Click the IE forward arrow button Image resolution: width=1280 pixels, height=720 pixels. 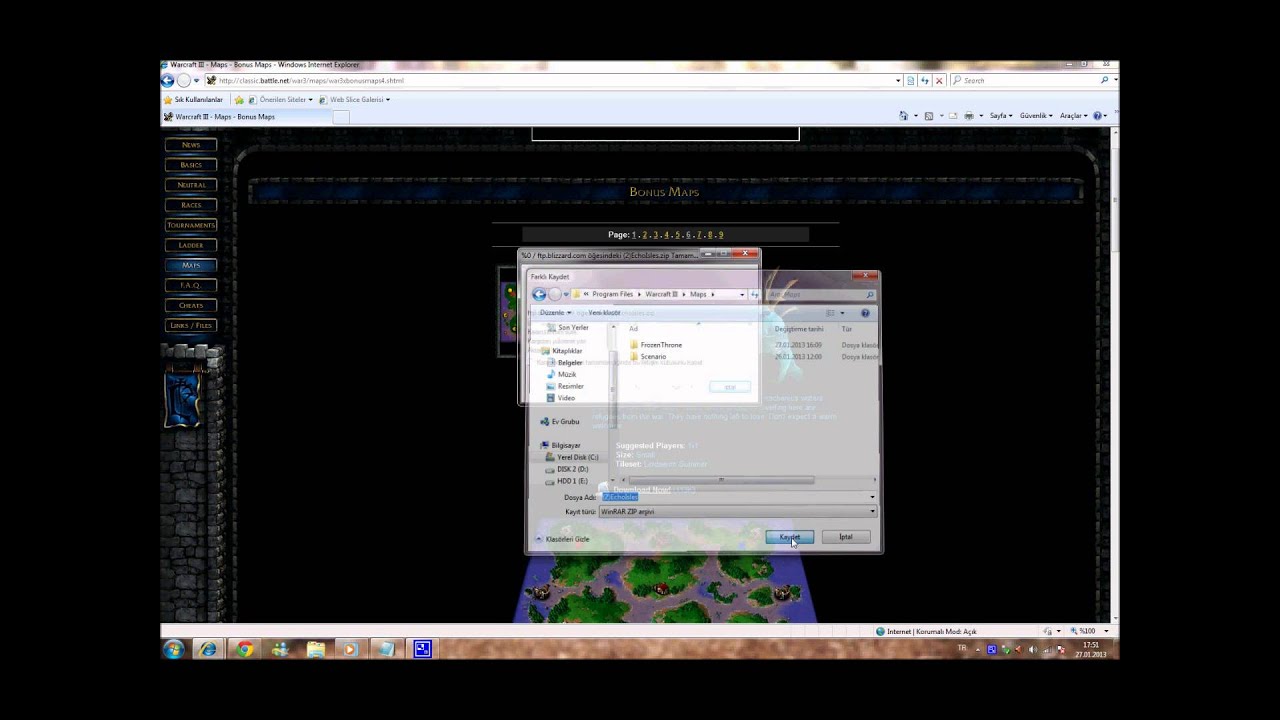183,80
